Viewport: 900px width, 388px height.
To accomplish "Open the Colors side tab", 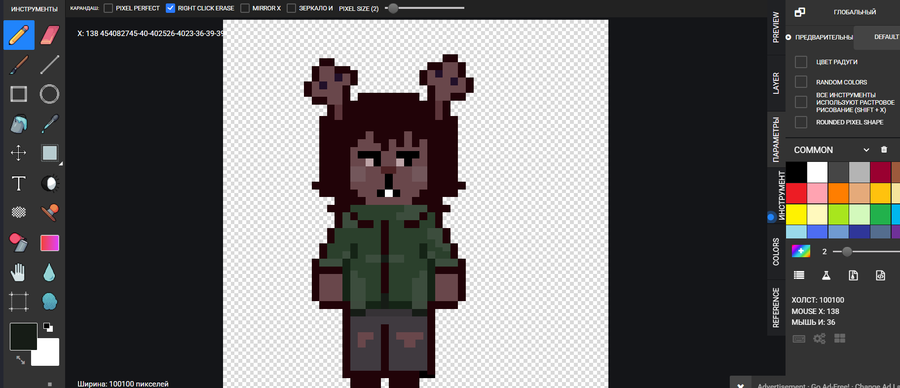I will click(x=776, y=251).
